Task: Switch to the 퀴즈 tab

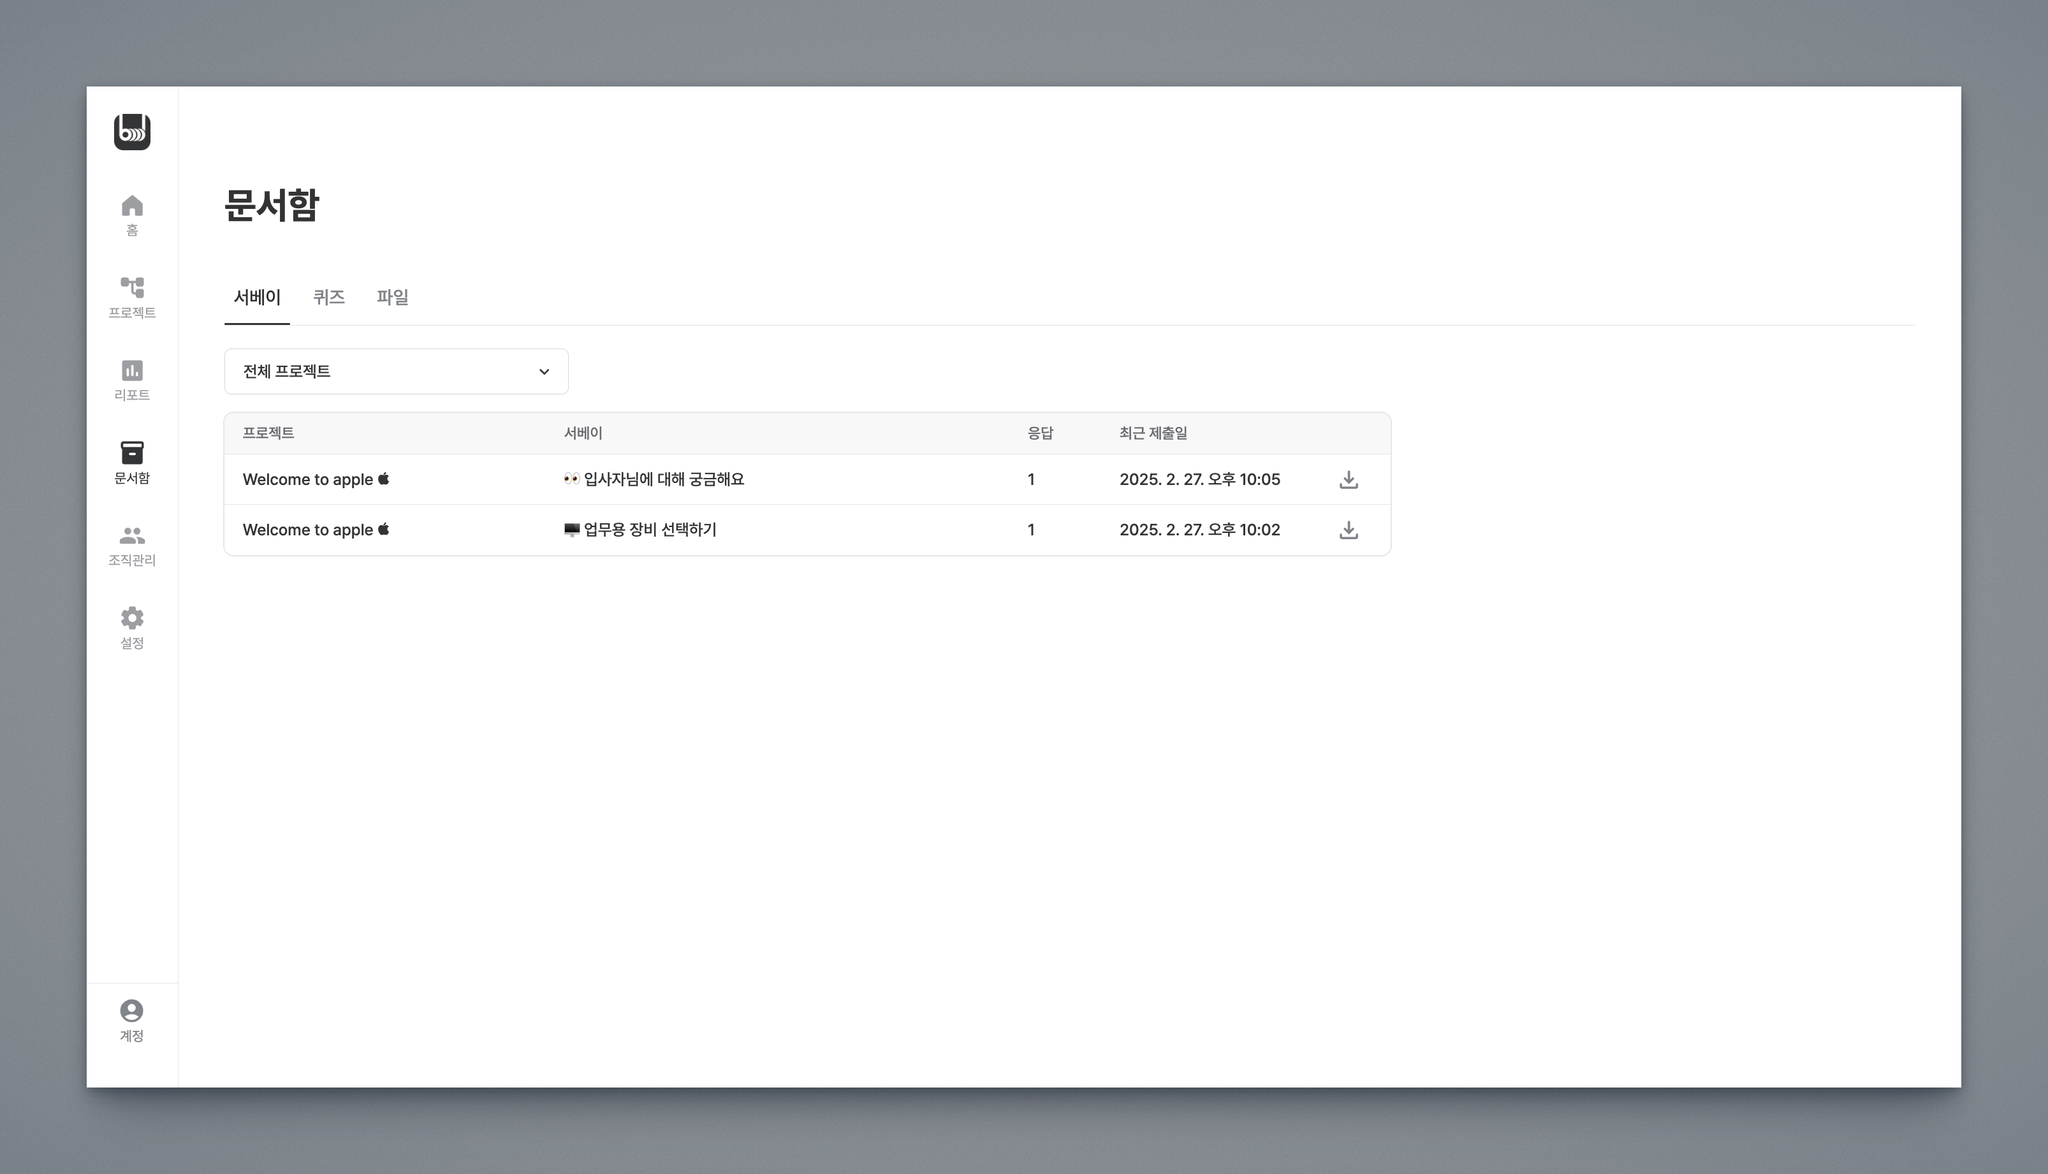Action: tap(329, 298)
